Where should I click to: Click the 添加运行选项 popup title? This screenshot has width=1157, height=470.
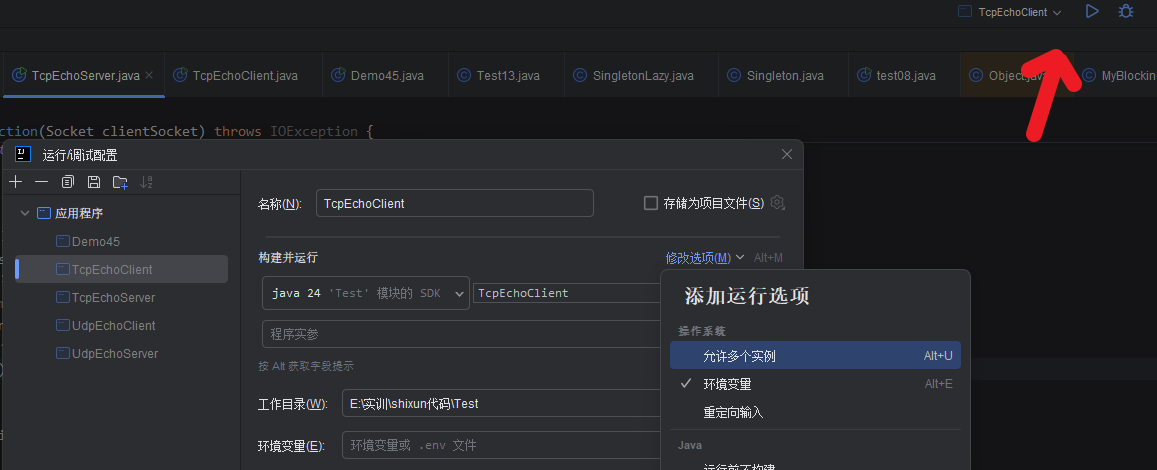click(747, 296)
